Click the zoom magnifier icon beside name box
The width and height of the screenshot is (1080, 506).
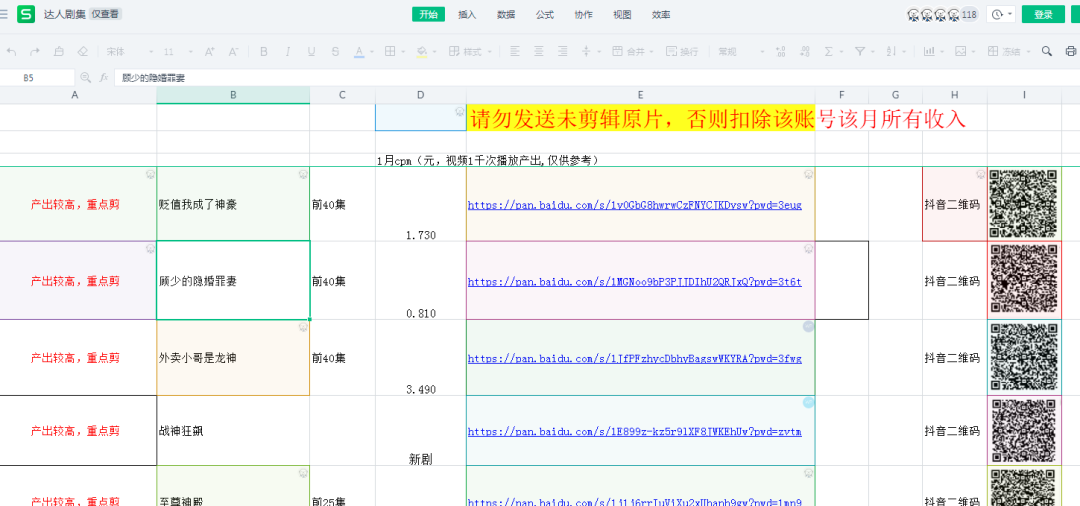pos(85,78)
